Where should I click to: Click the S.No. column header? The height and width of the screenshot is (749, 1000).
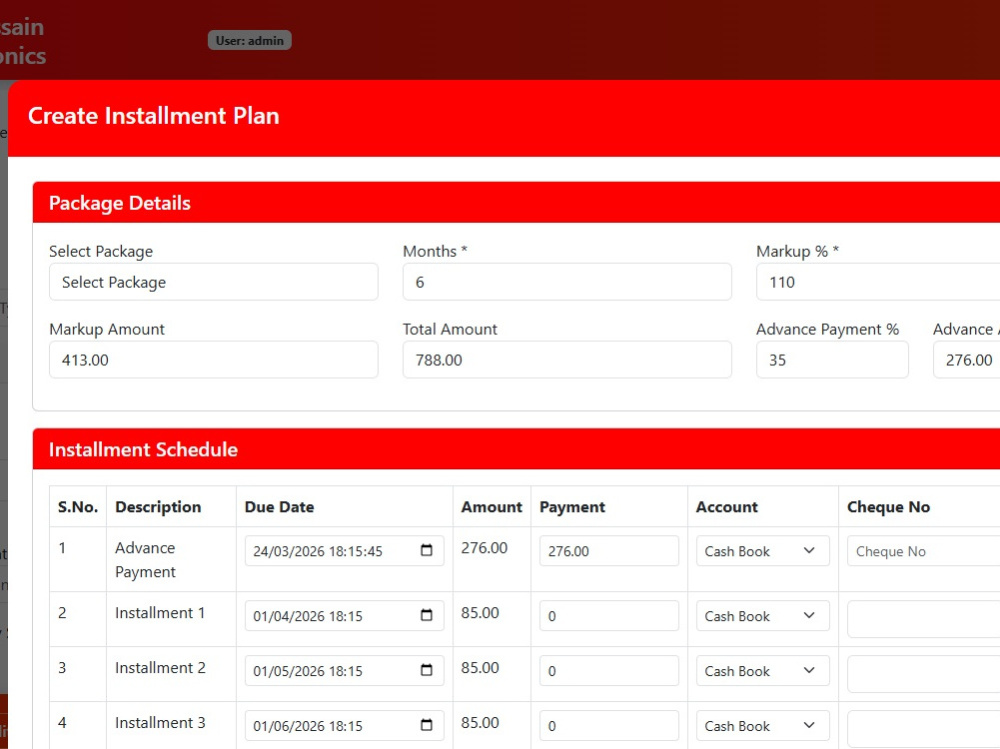point(78,507)
